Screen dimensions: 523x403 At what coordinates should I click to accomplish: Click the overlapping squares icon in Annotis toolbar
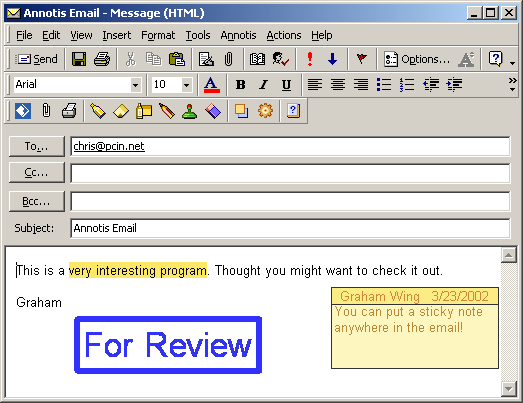(x=241, y=111)
